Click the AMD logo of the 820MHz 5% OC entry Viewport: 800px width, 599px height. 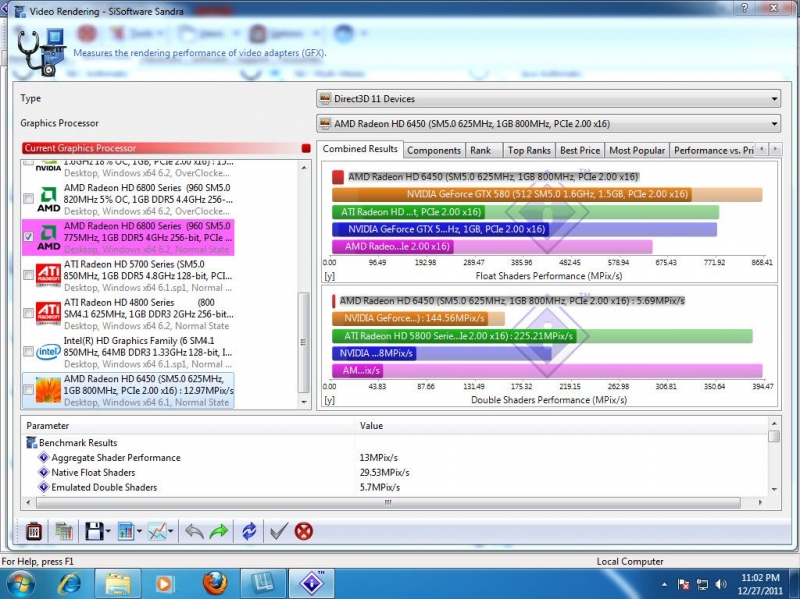click(48, 199)
